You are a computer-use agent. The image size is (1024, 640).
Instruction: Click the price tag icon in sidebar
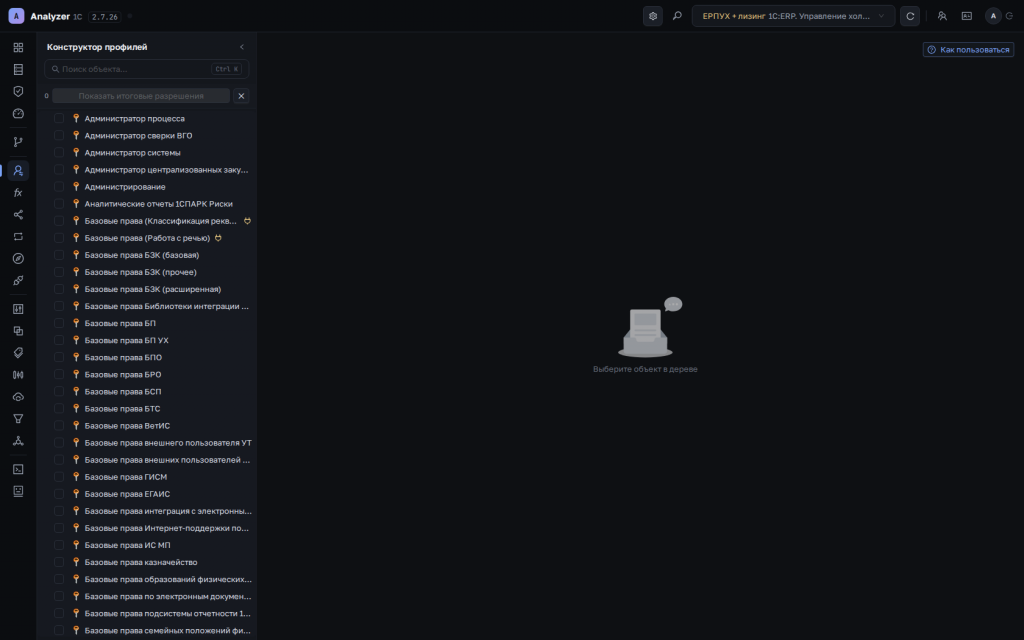pyautogui.click(x=18, y=353)
